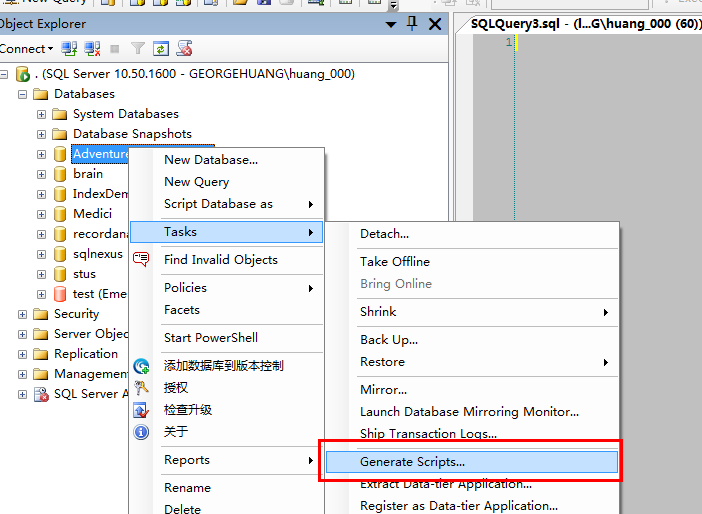The height and width of the screenshot is (514, 702).
Task: Choose Back Up from the submenu
Action: 389,340
